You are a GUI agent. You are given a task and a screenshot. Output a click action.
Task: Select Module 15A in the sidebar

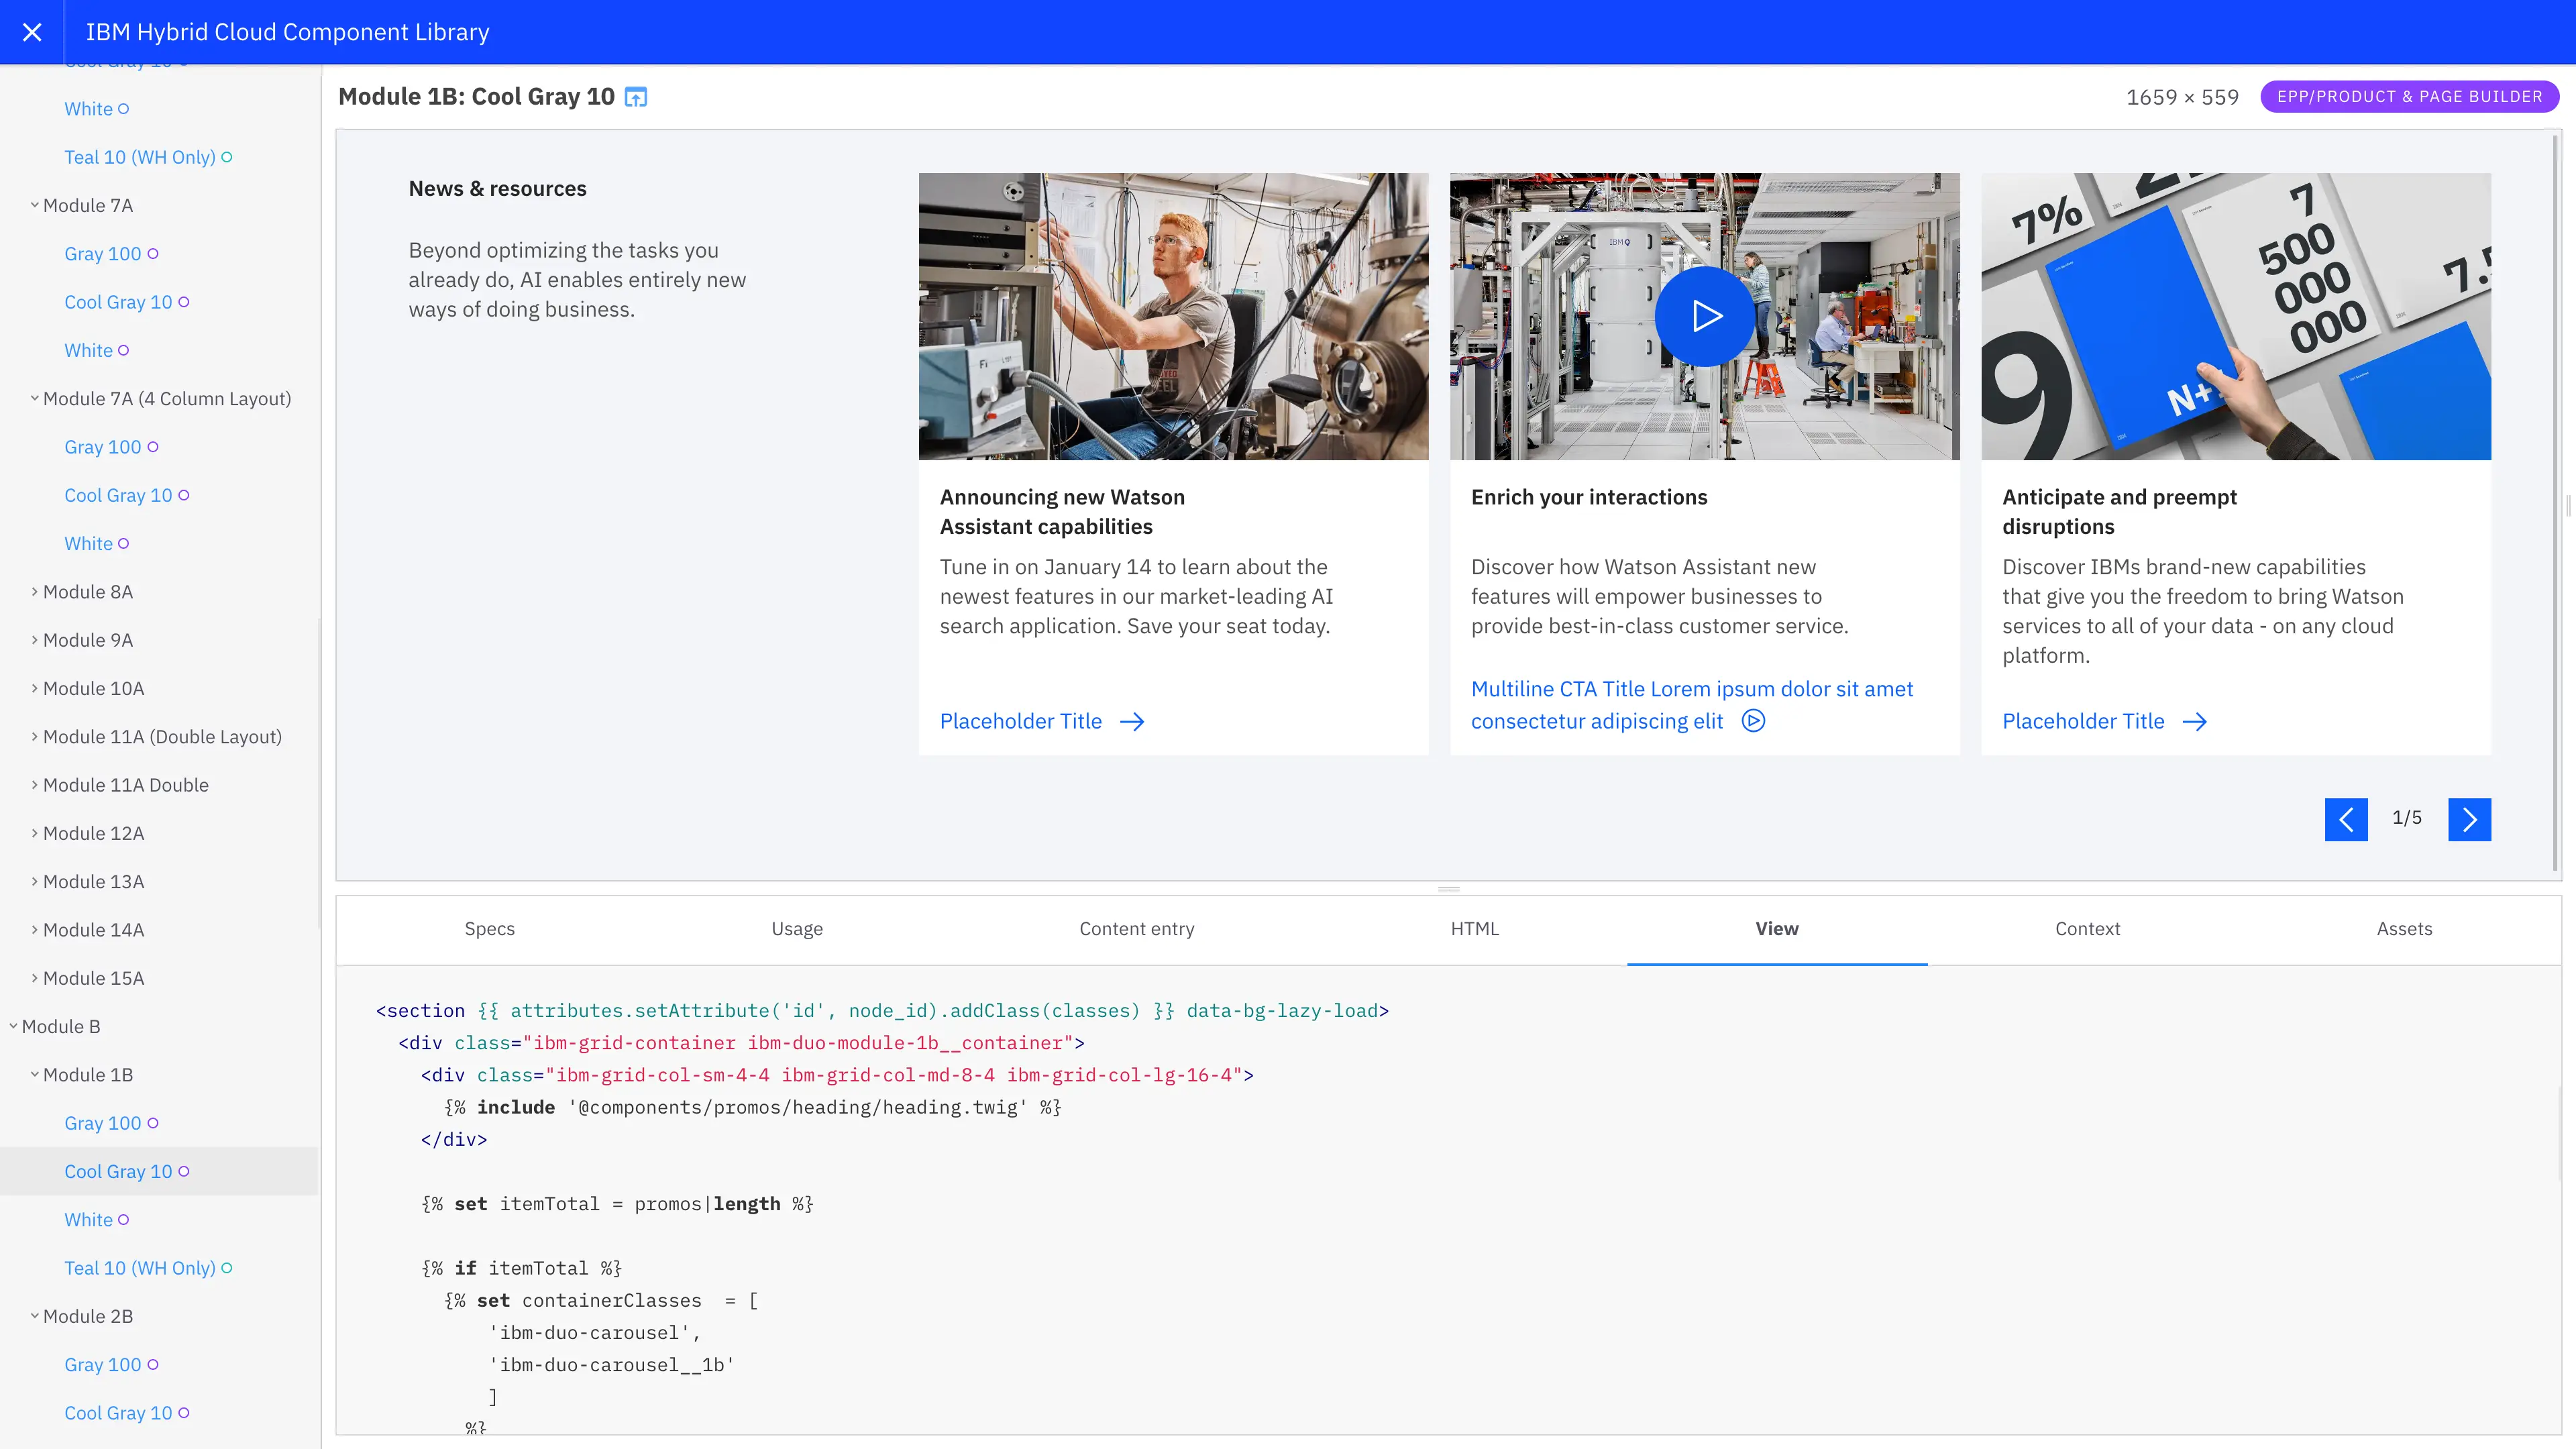pos(93,977)
